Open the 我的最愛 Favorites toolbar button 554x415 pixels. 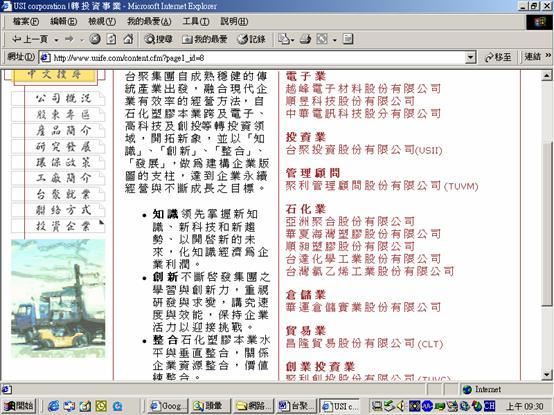click(x=205, y=39)
